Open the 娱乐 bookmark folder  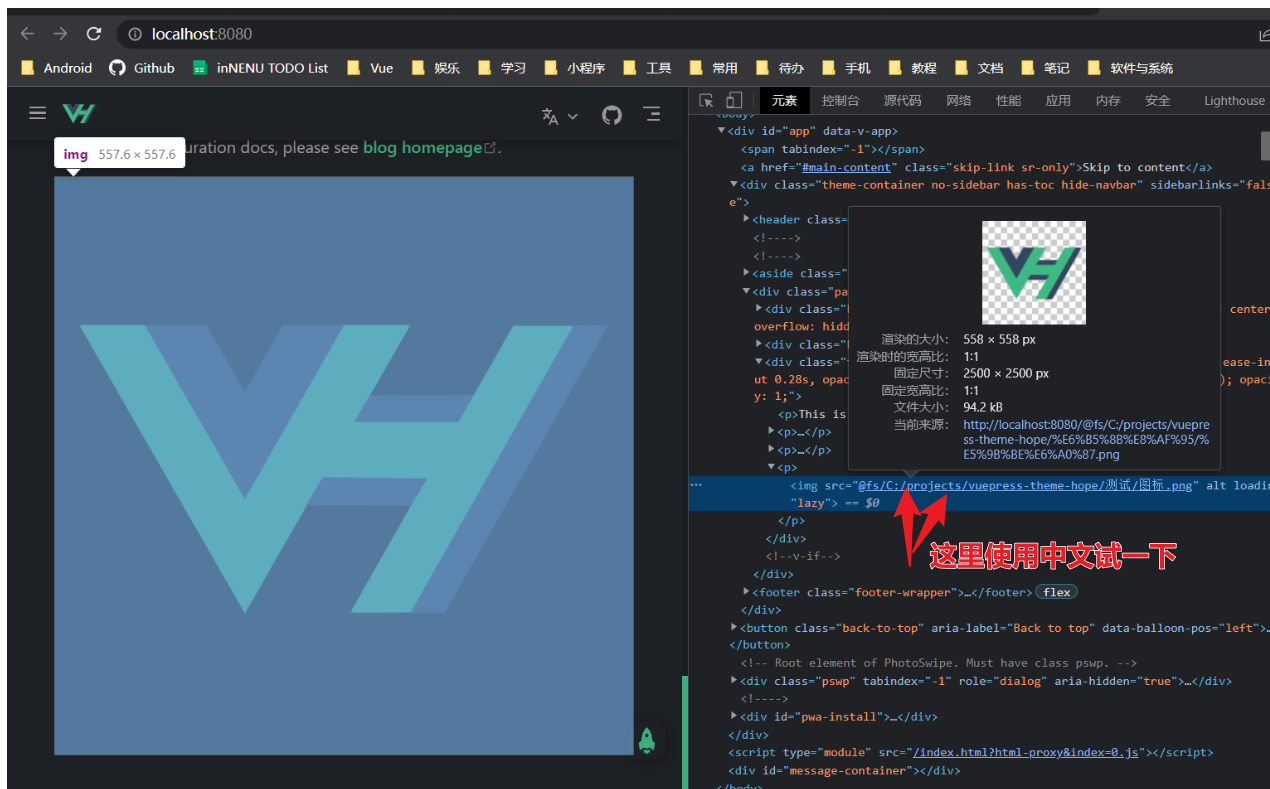point(436,68)
